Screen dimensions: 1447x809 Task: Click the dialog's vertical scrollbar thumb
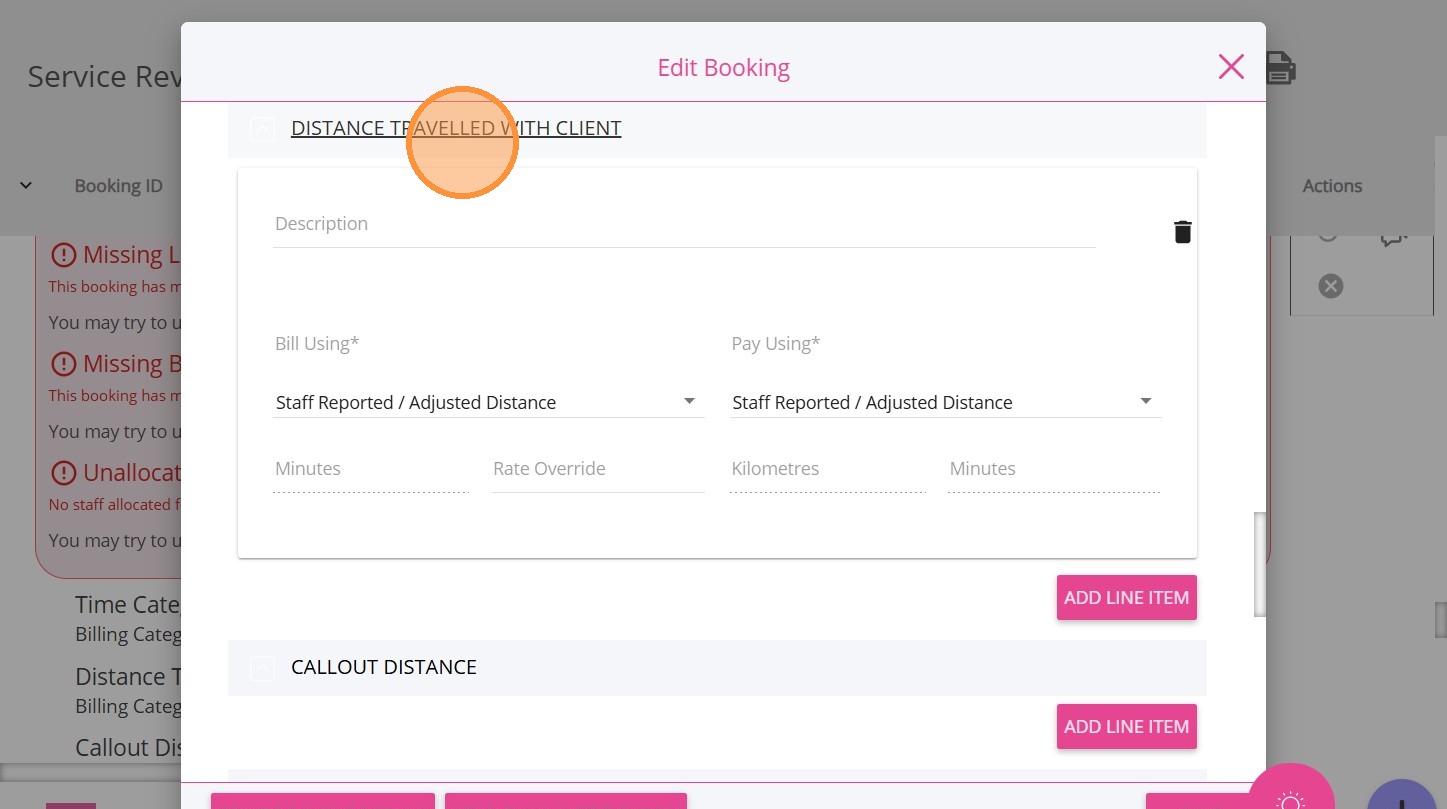pos(1260,565)
